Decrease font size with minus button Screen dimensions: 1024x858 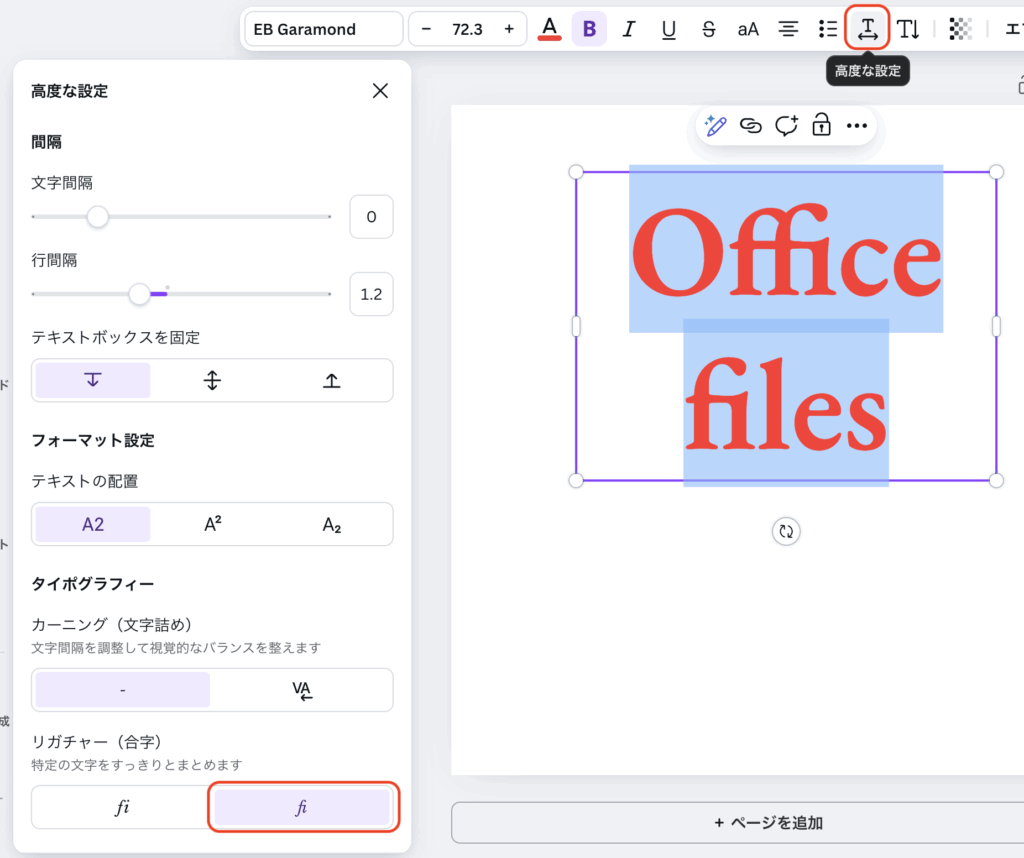(427, 29)
